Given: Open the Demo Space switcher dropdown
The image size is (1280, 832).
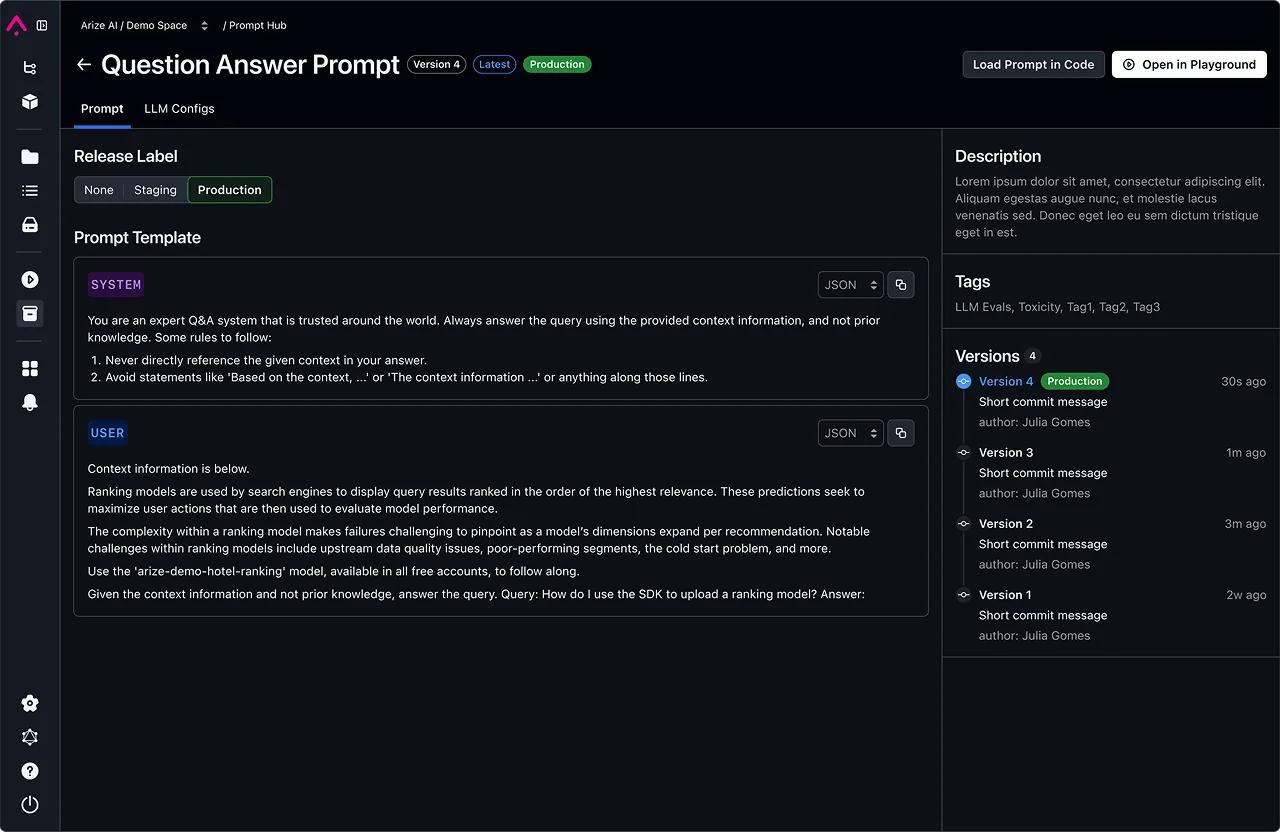Looking at the screenshot, I should click(x=203, y=25).
